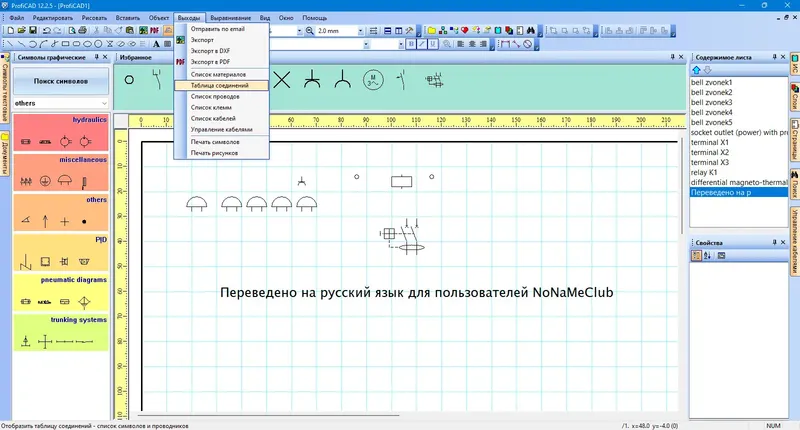Close the Символы графические panel
The height and width of the screenshot is (430, 800).
click(105, 57)
